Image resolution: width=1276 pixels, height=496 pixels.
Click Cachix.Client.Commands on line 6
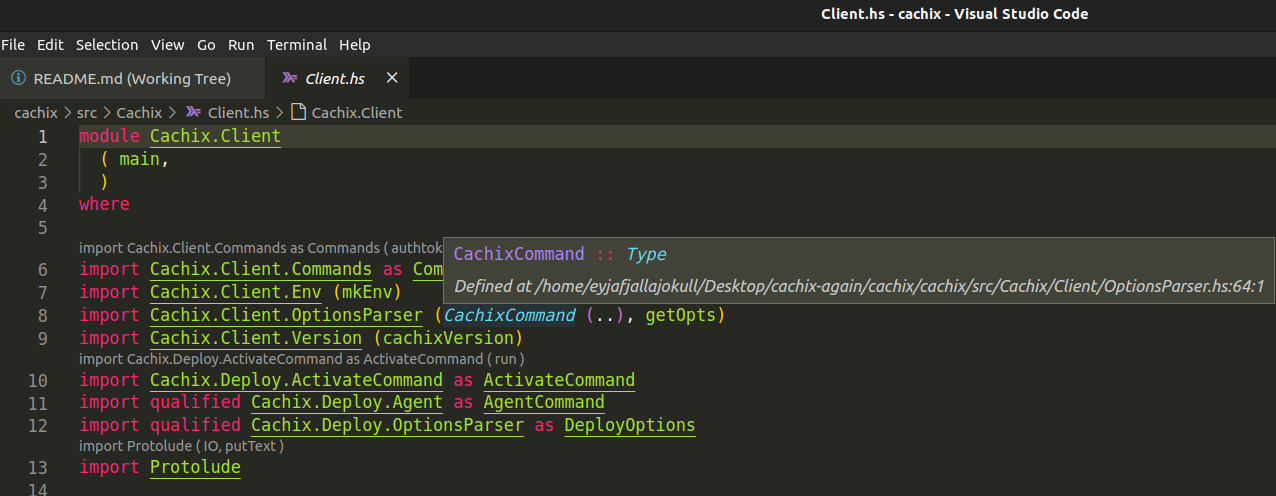(x=261, y=270)
